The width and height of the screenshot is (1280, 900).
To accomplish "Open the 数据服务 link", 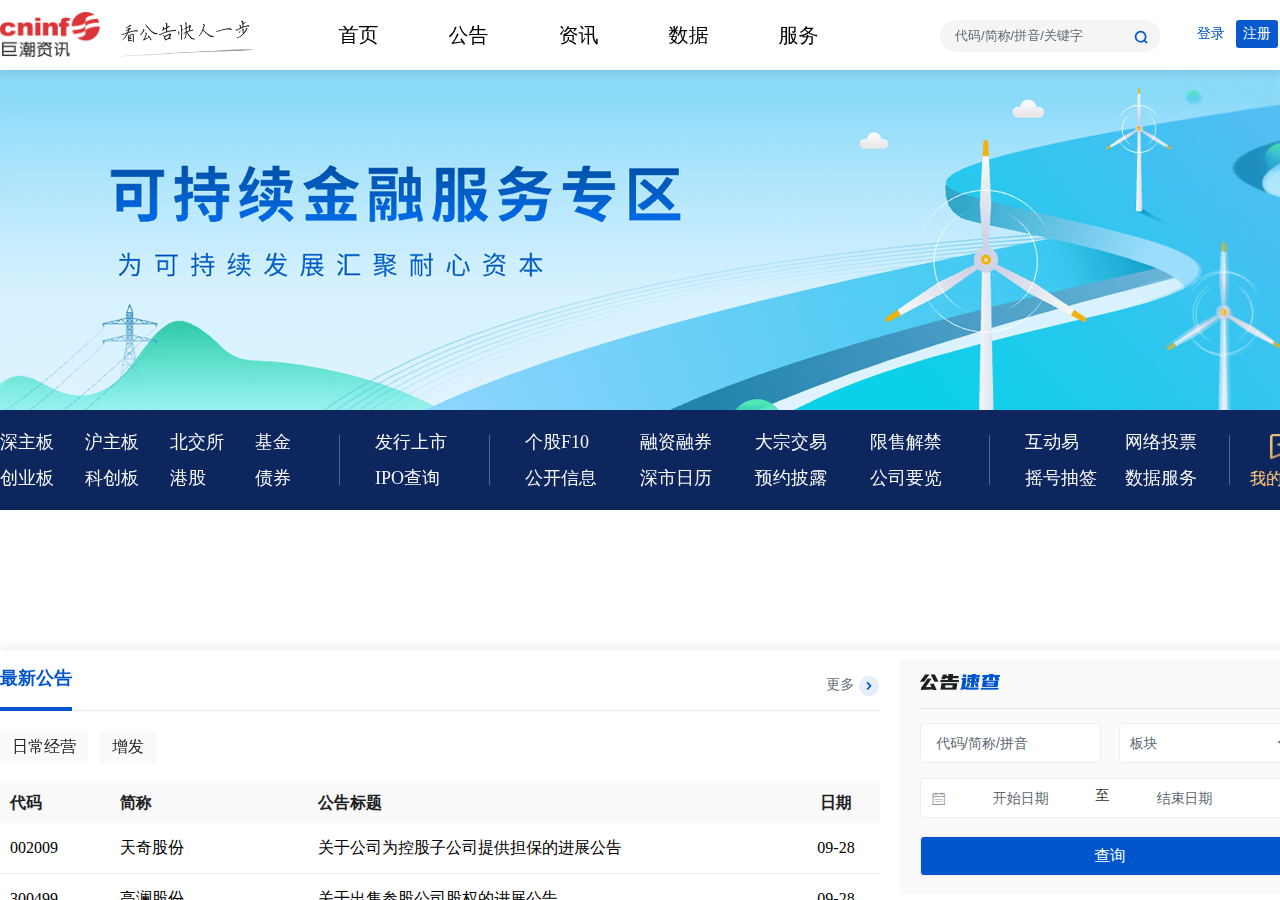I will click(1161, 478).
